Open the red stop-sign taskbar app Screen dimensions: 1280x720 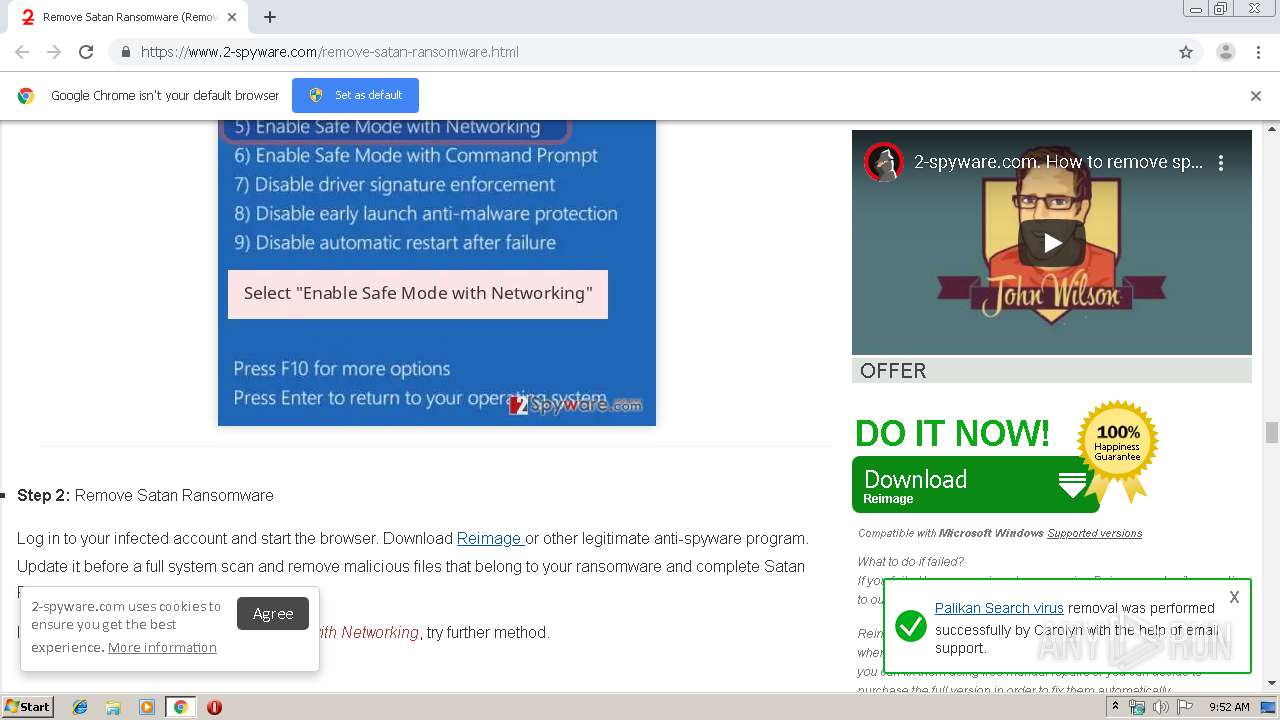pos(214,707)
